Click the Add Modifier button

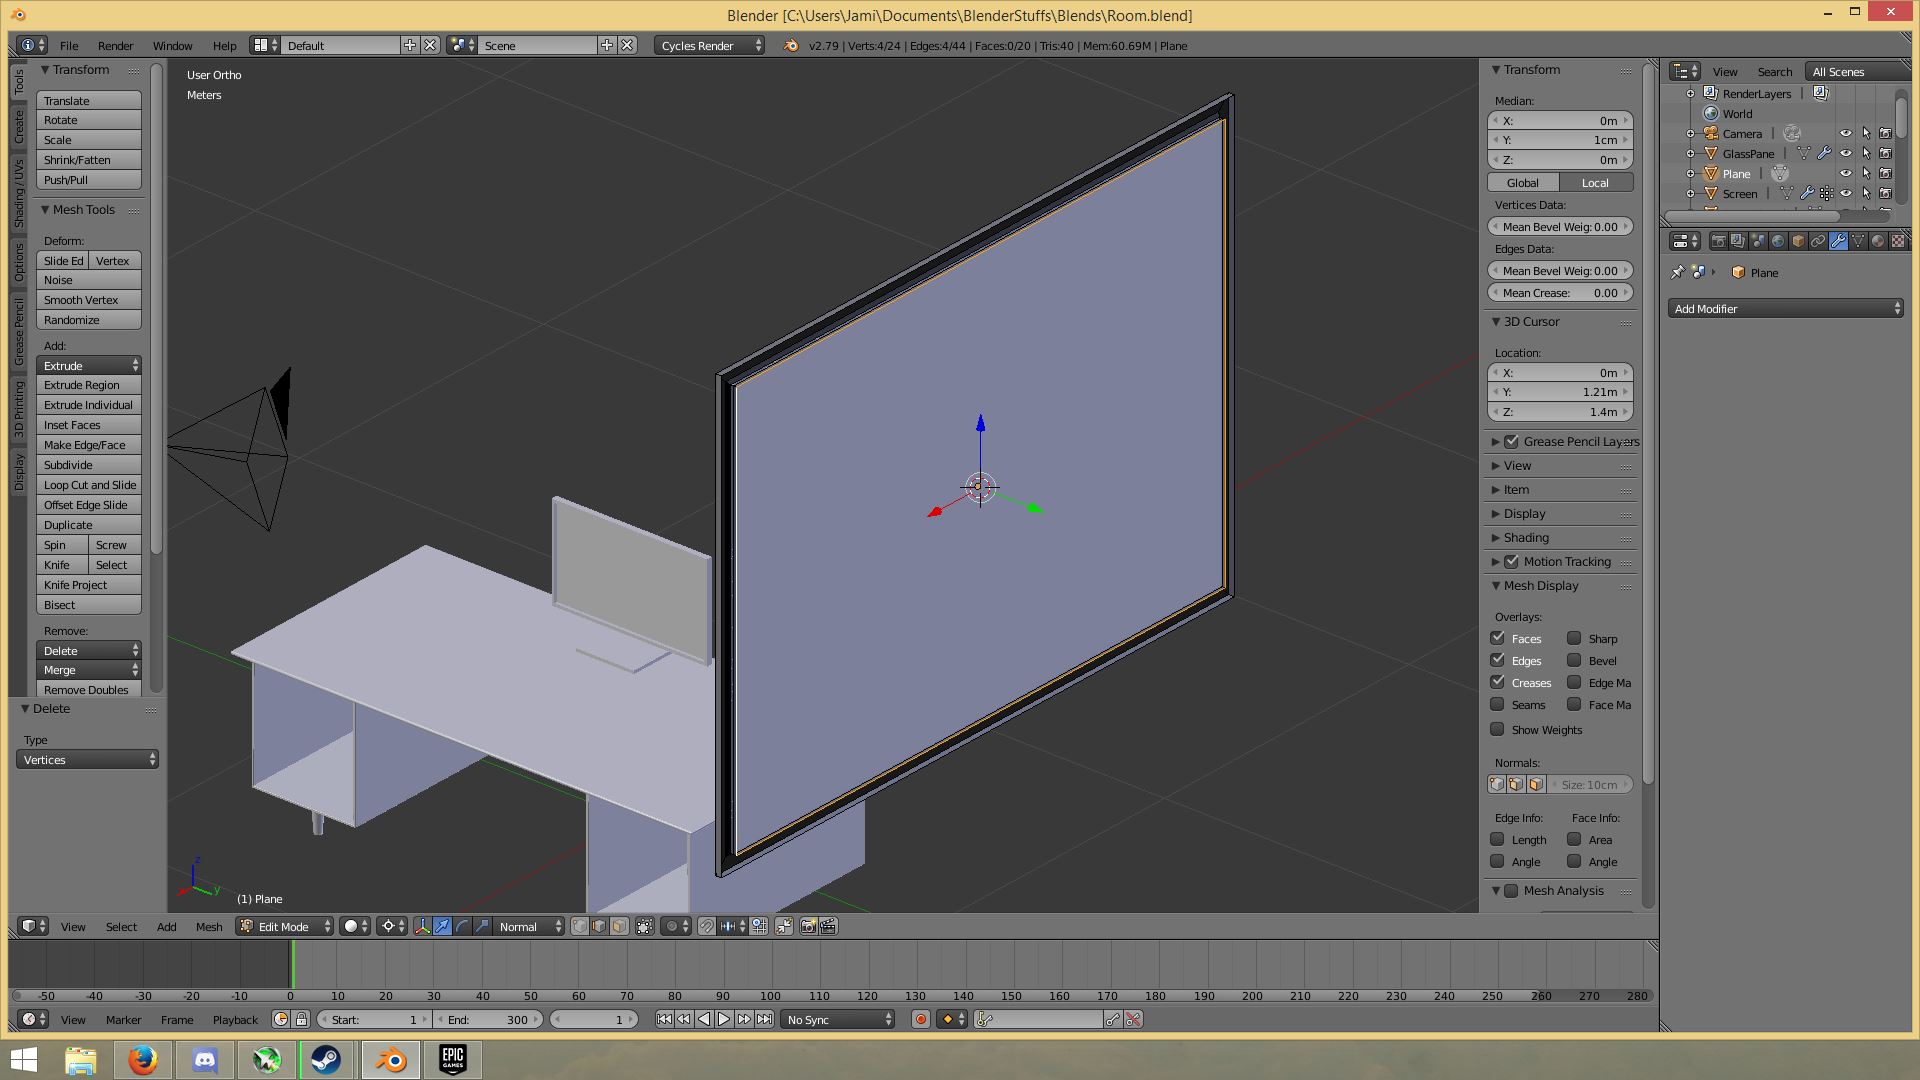1787,307
